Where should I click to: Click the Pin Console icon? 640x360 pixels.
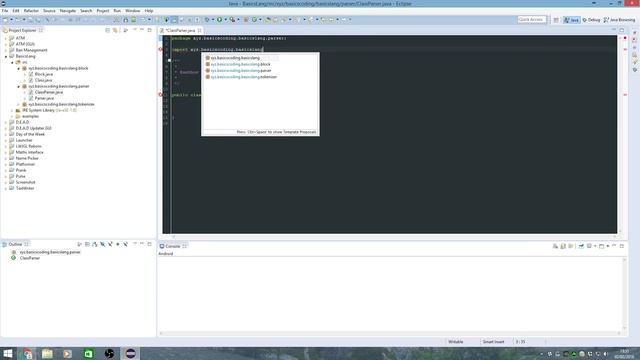(x=581, y=246)
